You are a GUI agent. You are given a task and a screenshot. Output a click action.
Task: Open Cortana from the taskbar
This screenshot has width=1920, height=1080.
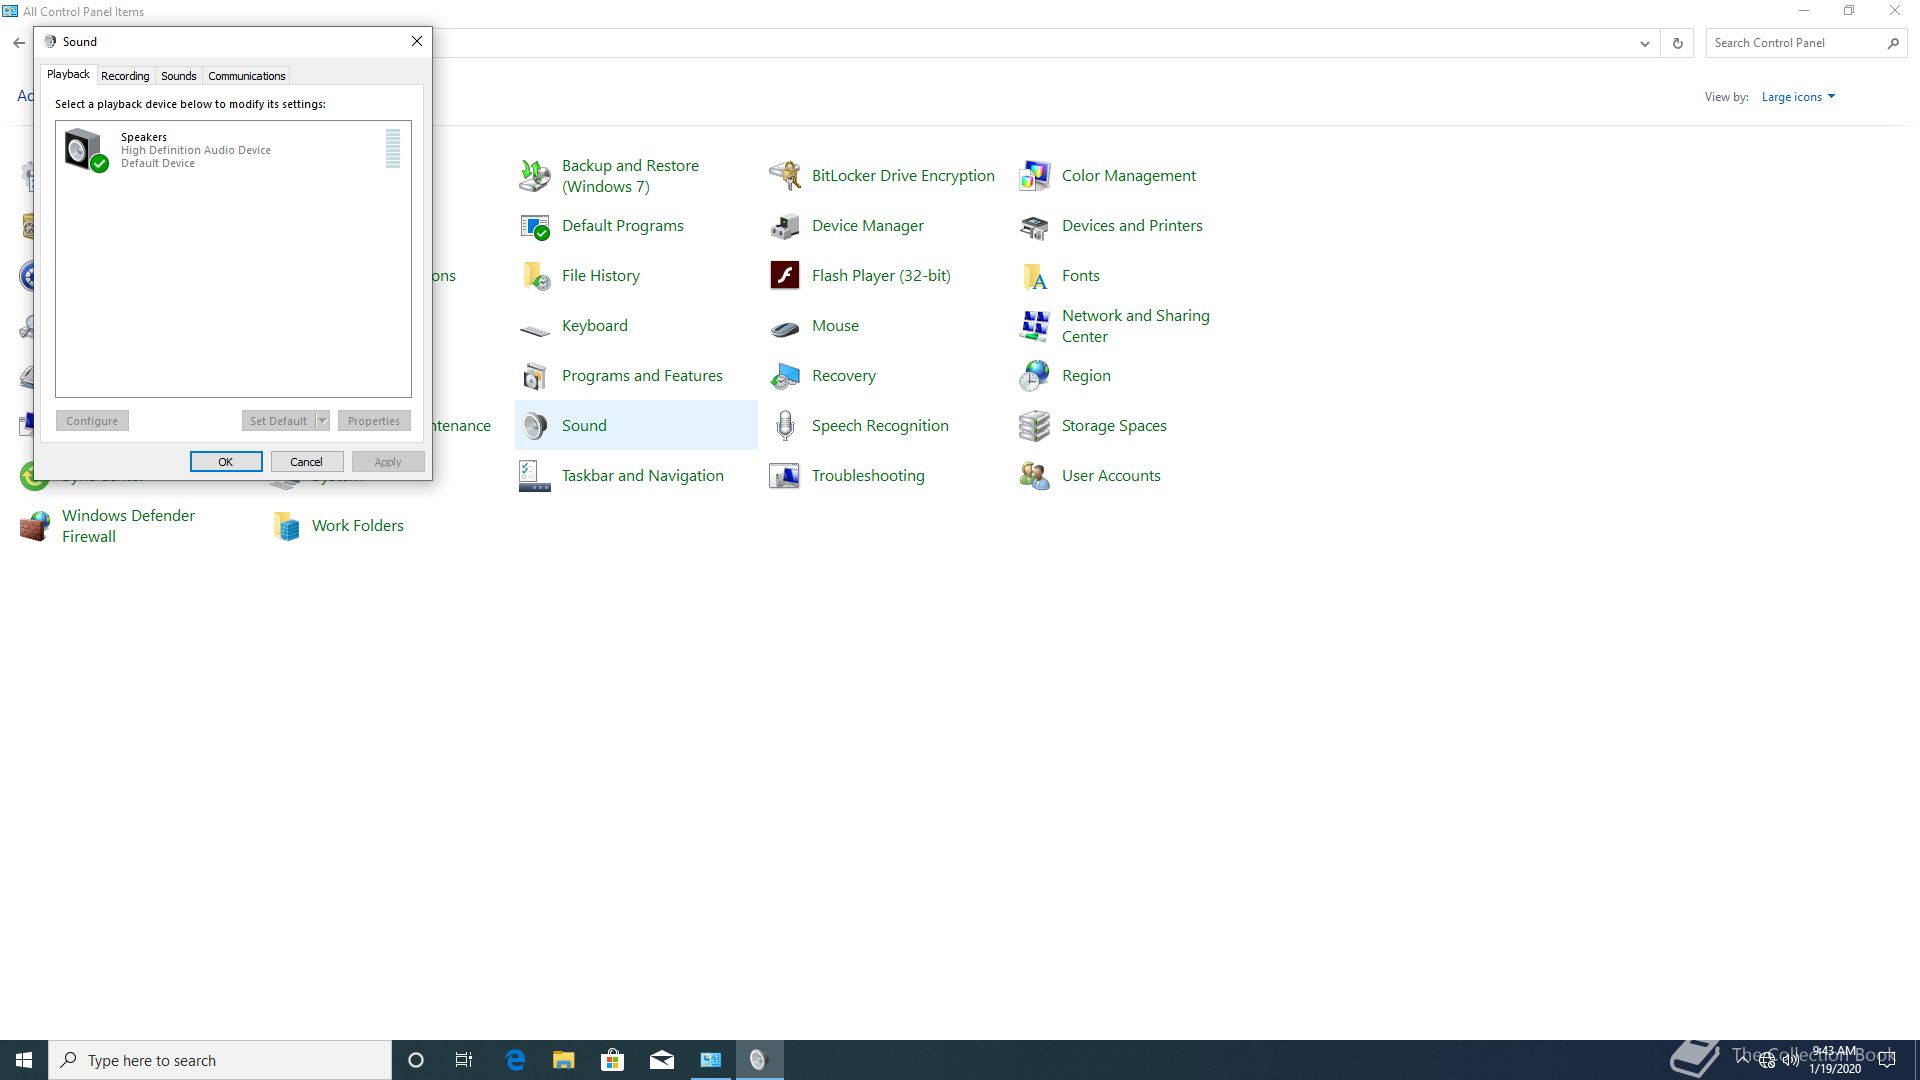tap(416, 1060)
